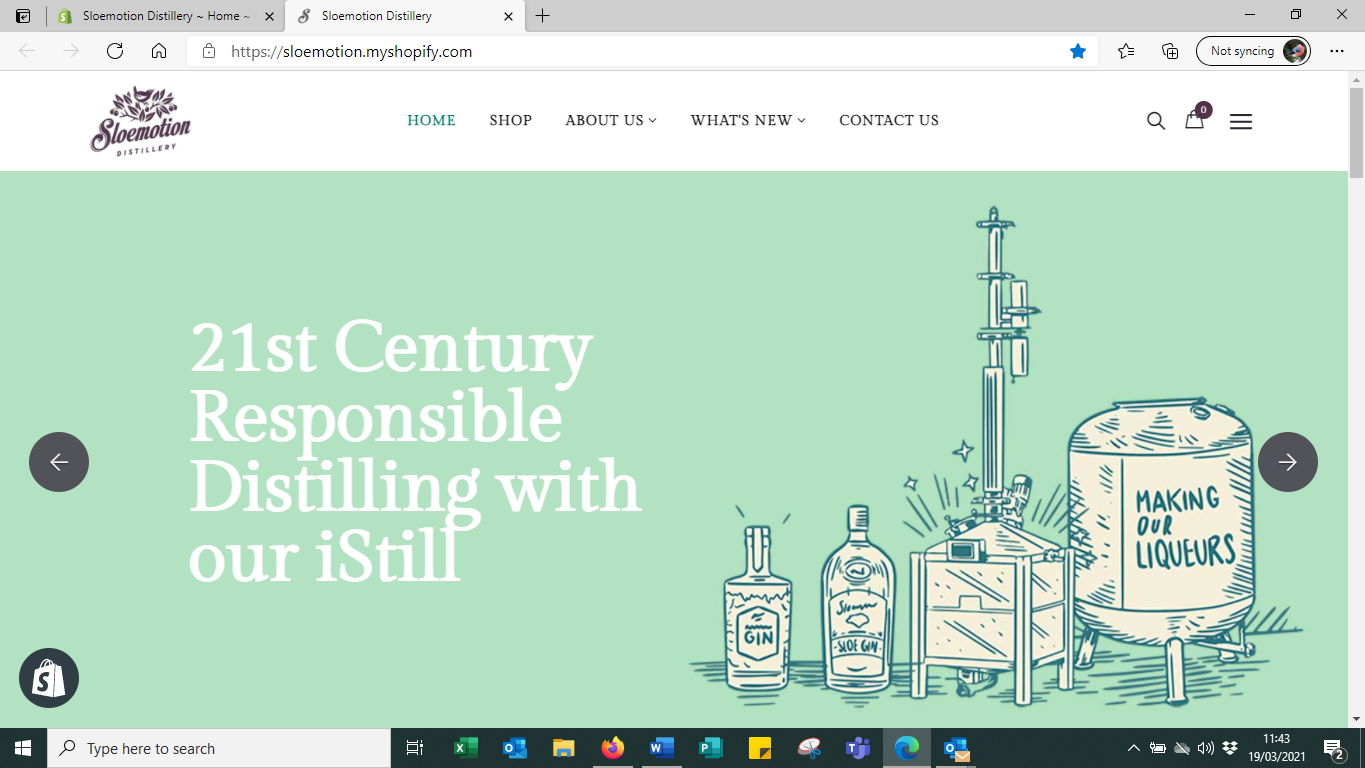Select the Shop menu item

(x=510, y=120)
